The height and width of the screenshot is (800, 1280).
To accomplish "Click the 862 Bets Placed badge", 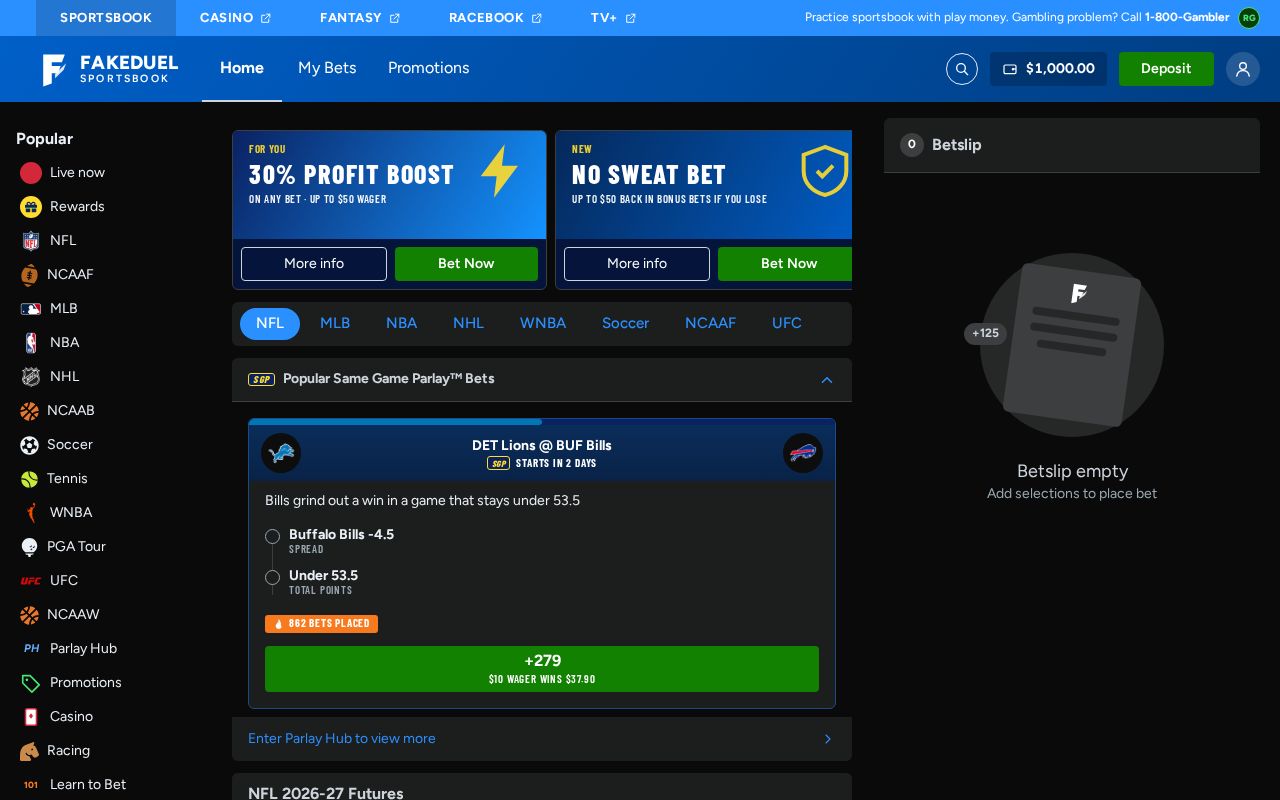I will pyautogui.click(x=321, y=624).
